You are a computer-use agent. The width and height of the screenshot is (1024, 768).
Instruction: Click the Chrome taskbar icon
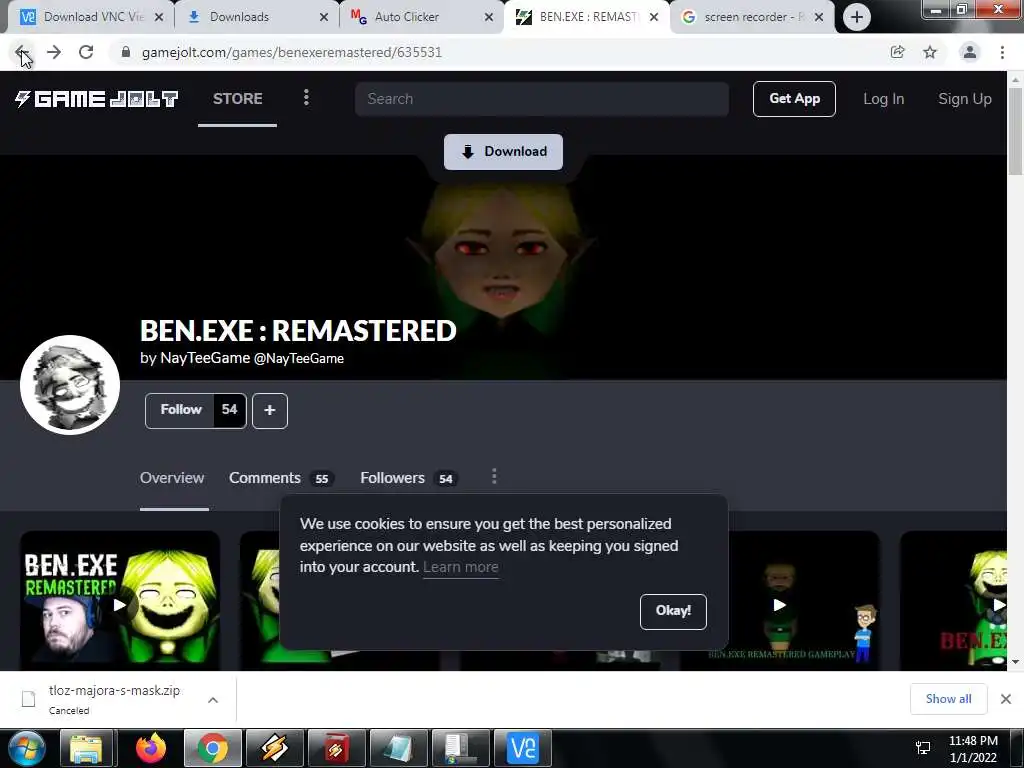click(213, 749)
